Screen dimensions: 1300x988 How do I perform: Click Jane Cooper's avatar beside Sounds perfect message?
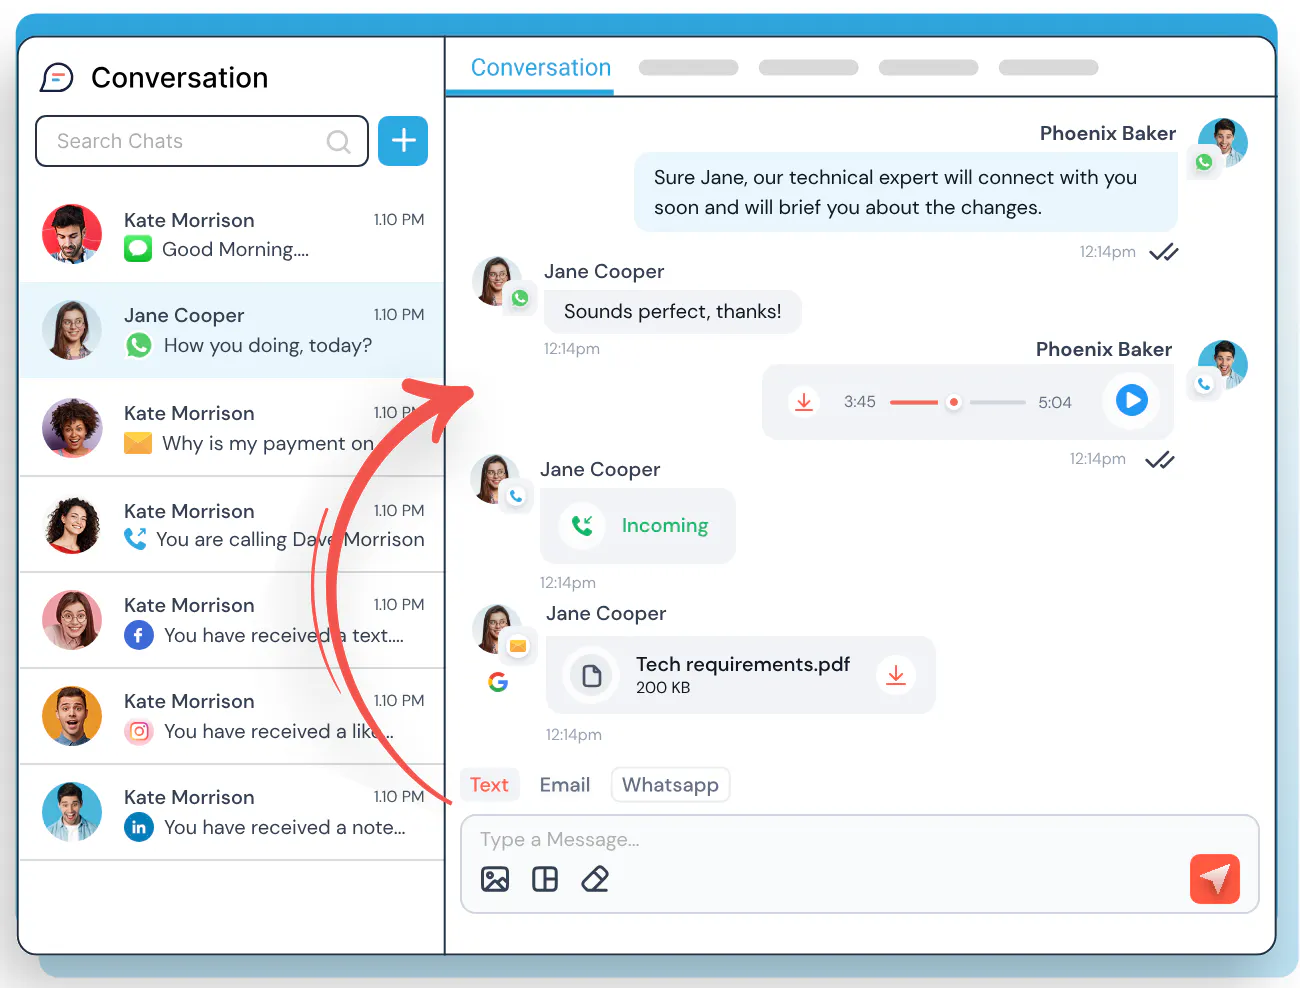click(x=497, y=281)
